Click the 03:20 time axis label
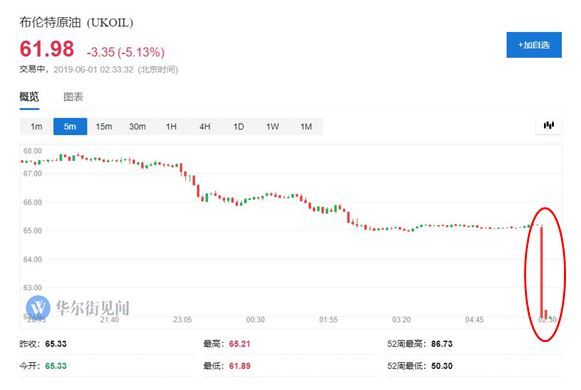 pos(401,319)
